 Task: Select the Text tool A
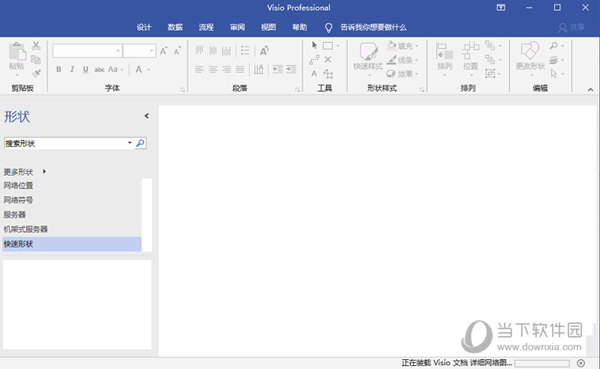click(314, 73)
